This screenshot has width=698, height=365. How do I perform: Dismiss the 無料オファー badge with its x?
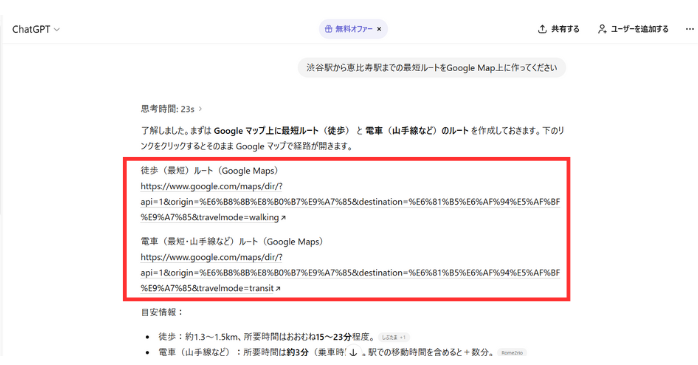point(379,29)
